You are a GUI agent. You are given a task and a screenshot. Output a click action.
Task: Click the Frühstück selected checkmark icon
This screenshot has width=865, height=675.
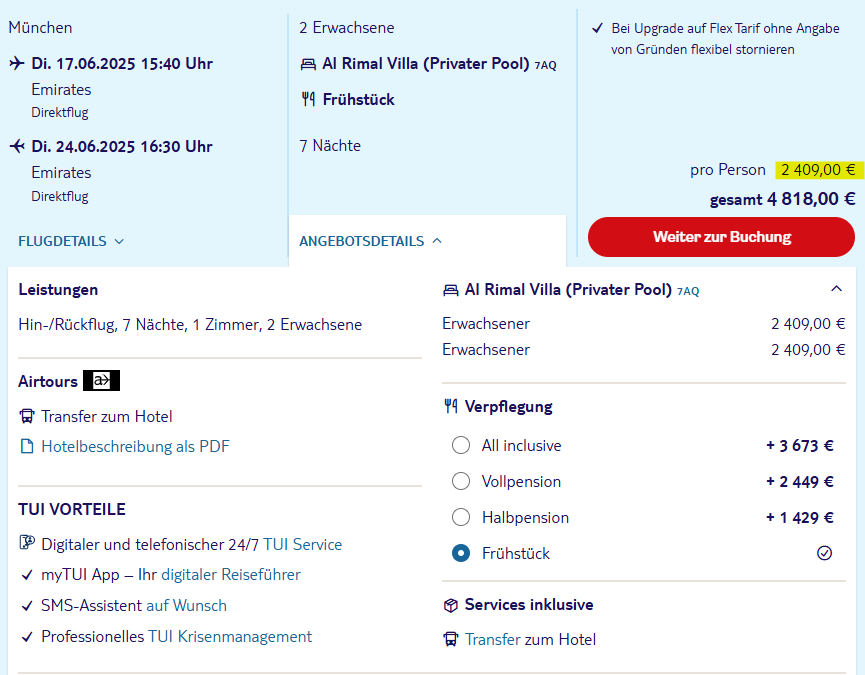click(824, 553)
